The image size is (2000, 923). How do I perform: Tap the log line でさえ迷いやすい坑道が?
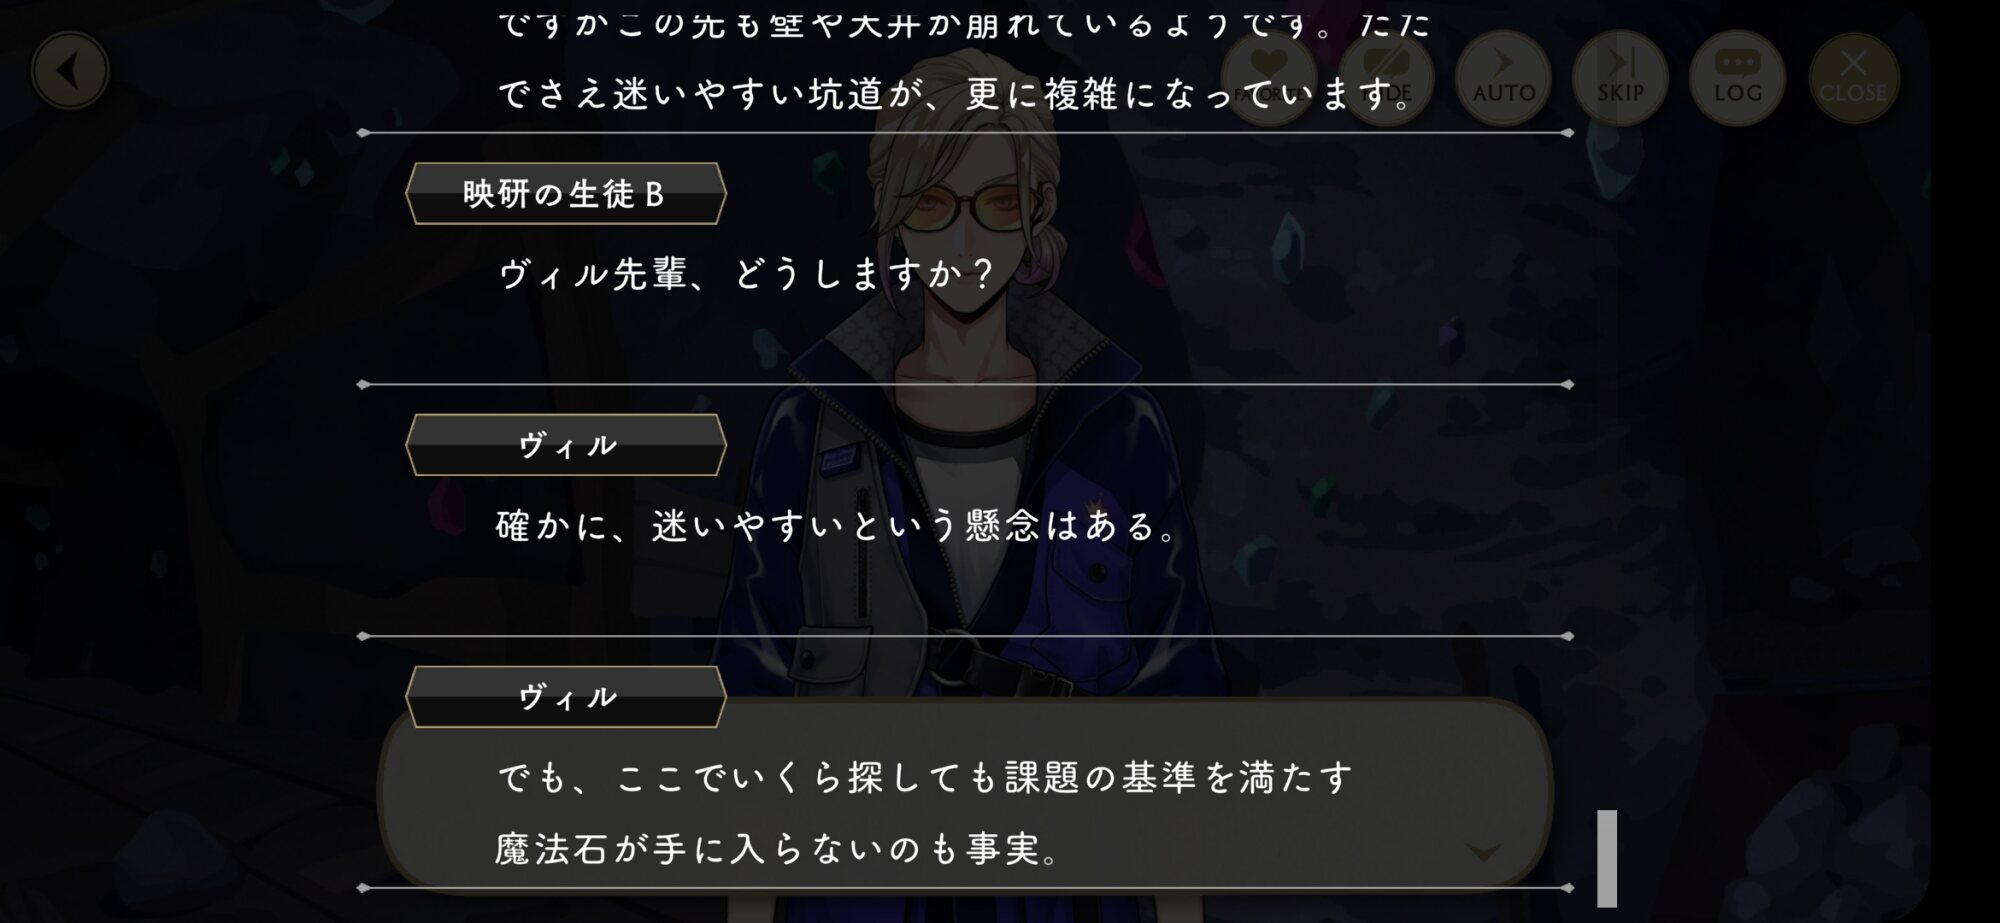click(x=956, y=94)
